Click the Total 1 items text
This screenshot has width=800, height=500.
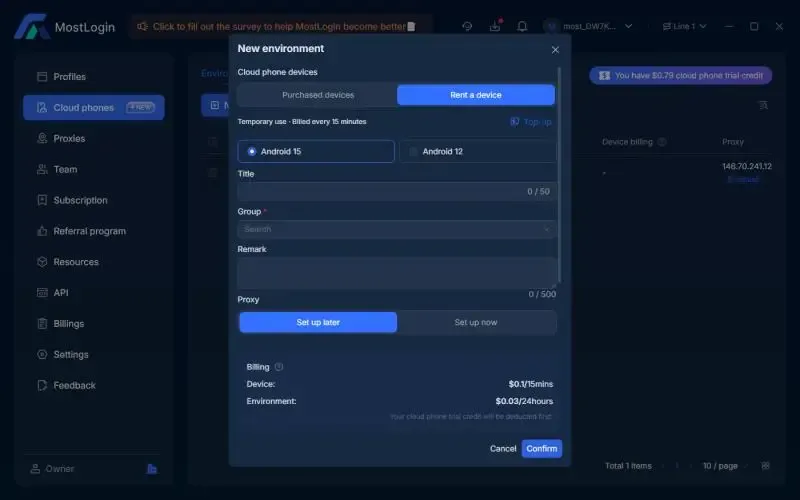coord(628,466)
